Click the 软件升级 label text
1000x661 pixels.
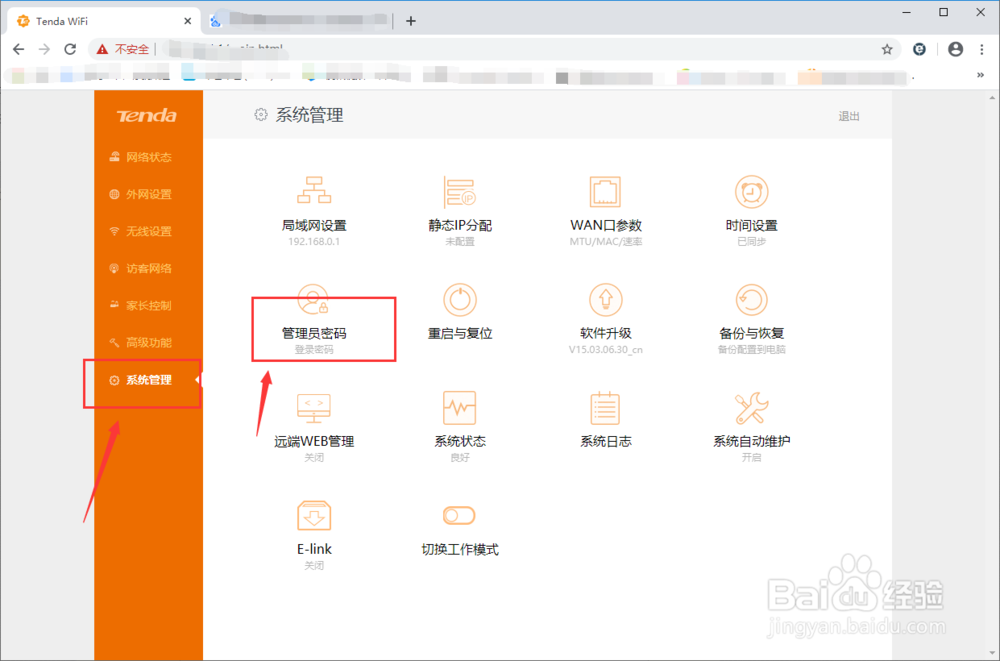pyautogui.click(x=605, y=333)
